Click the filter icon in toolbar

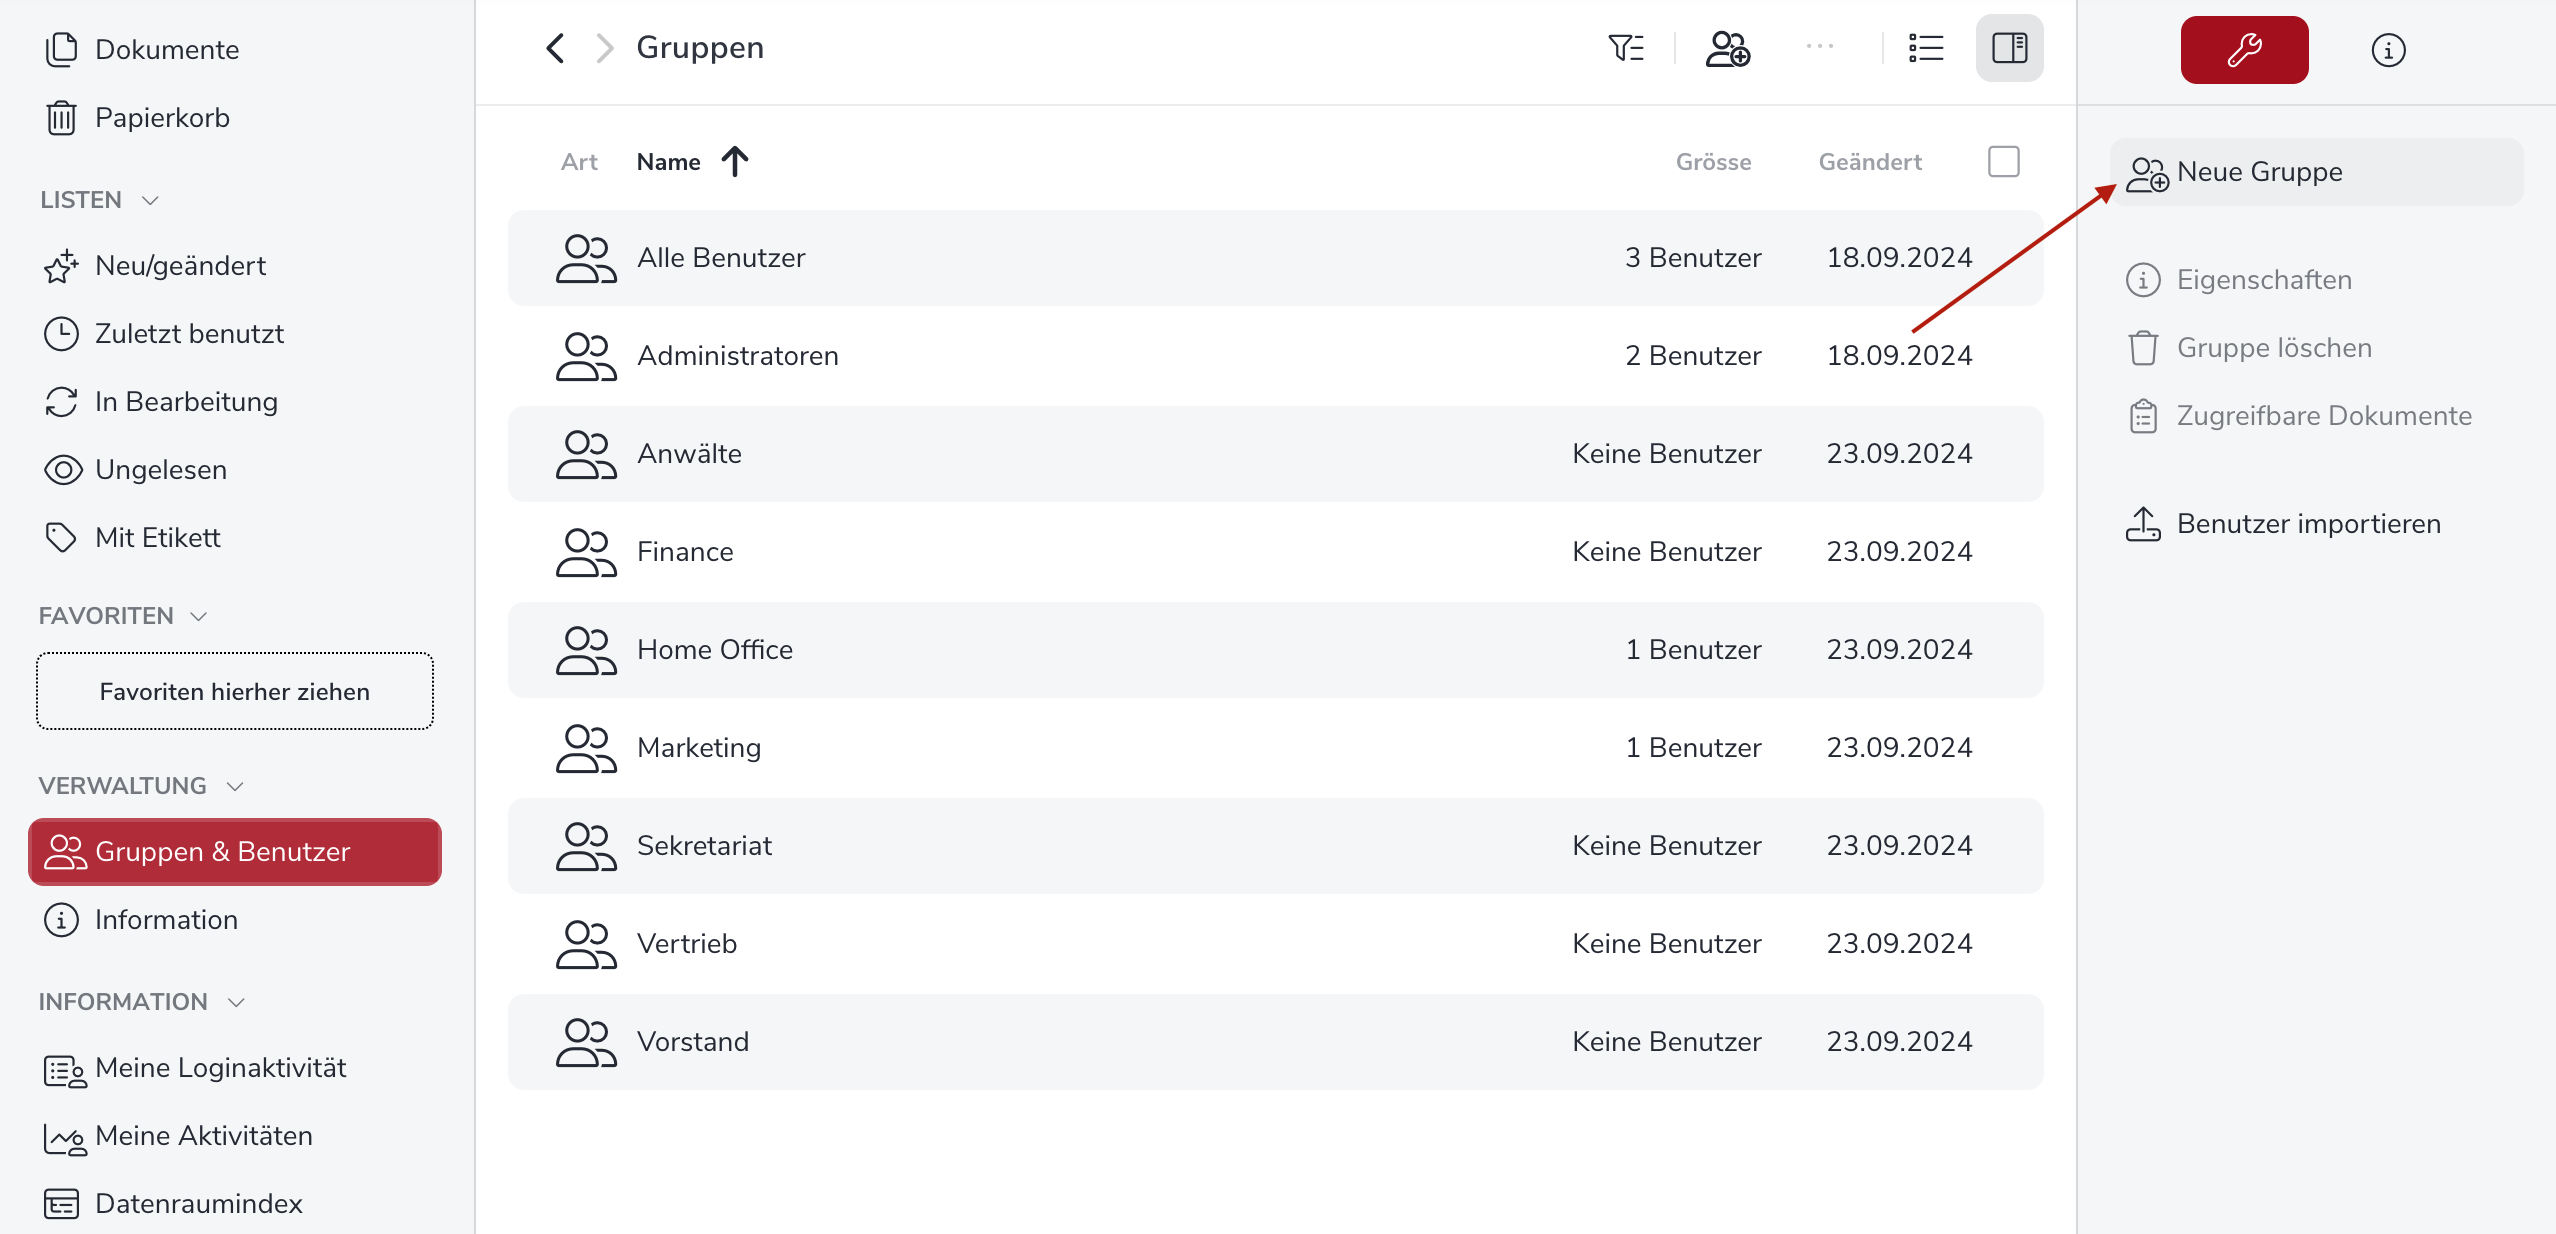tap(1626, 48)
